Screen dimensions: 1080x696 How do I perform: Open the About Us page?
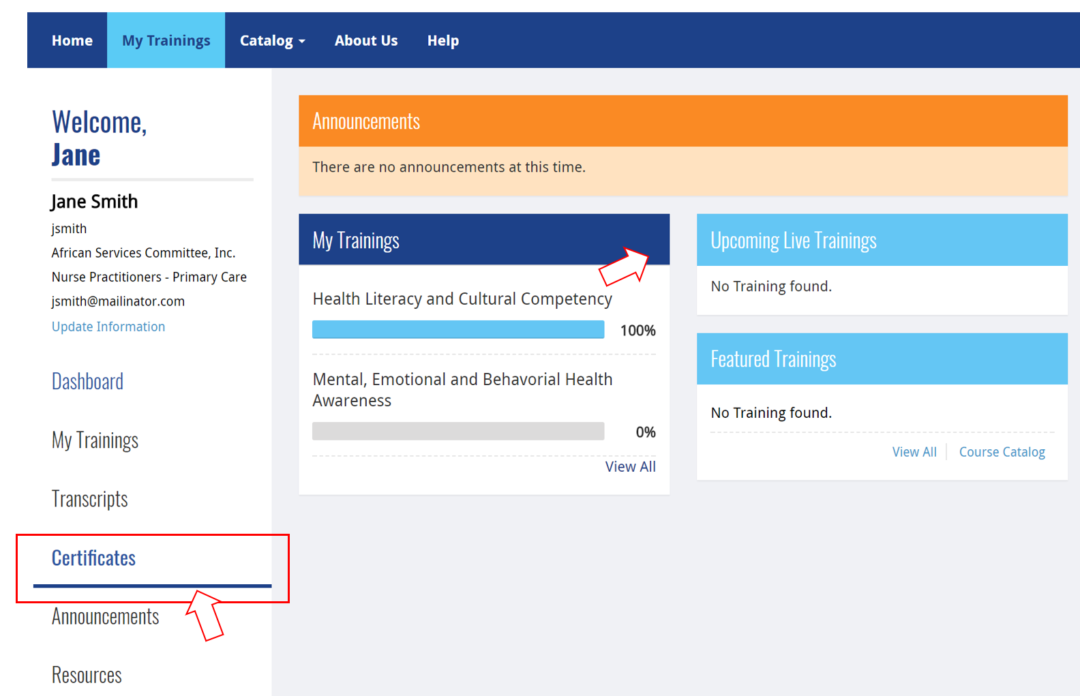tap(366, 41)
